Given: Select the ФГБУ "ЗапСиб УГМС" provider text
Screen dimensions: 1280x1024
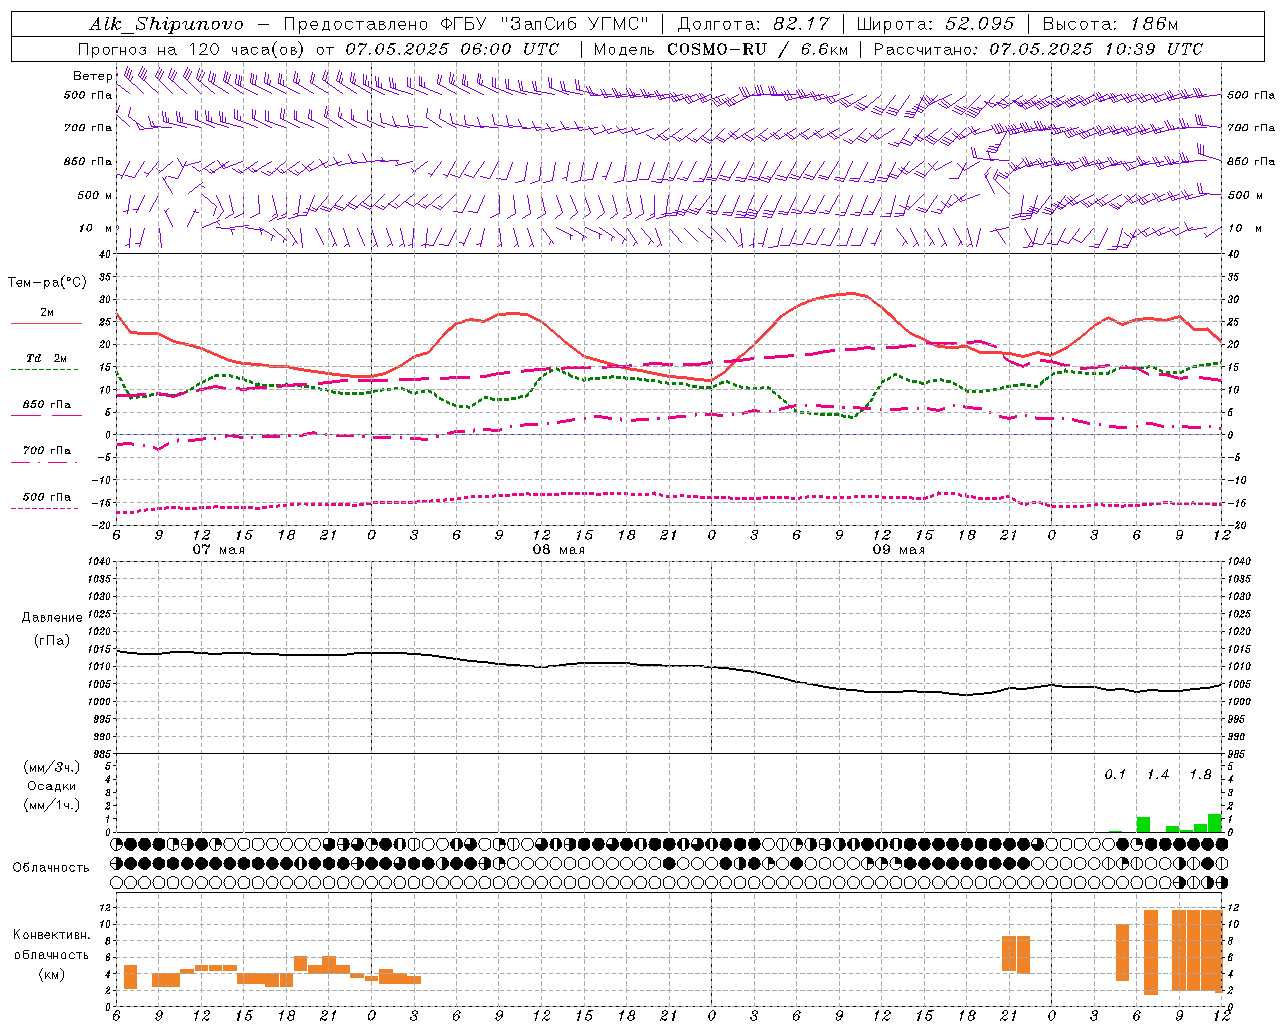Looking at the screenshot, I should (x=543, y=24).
